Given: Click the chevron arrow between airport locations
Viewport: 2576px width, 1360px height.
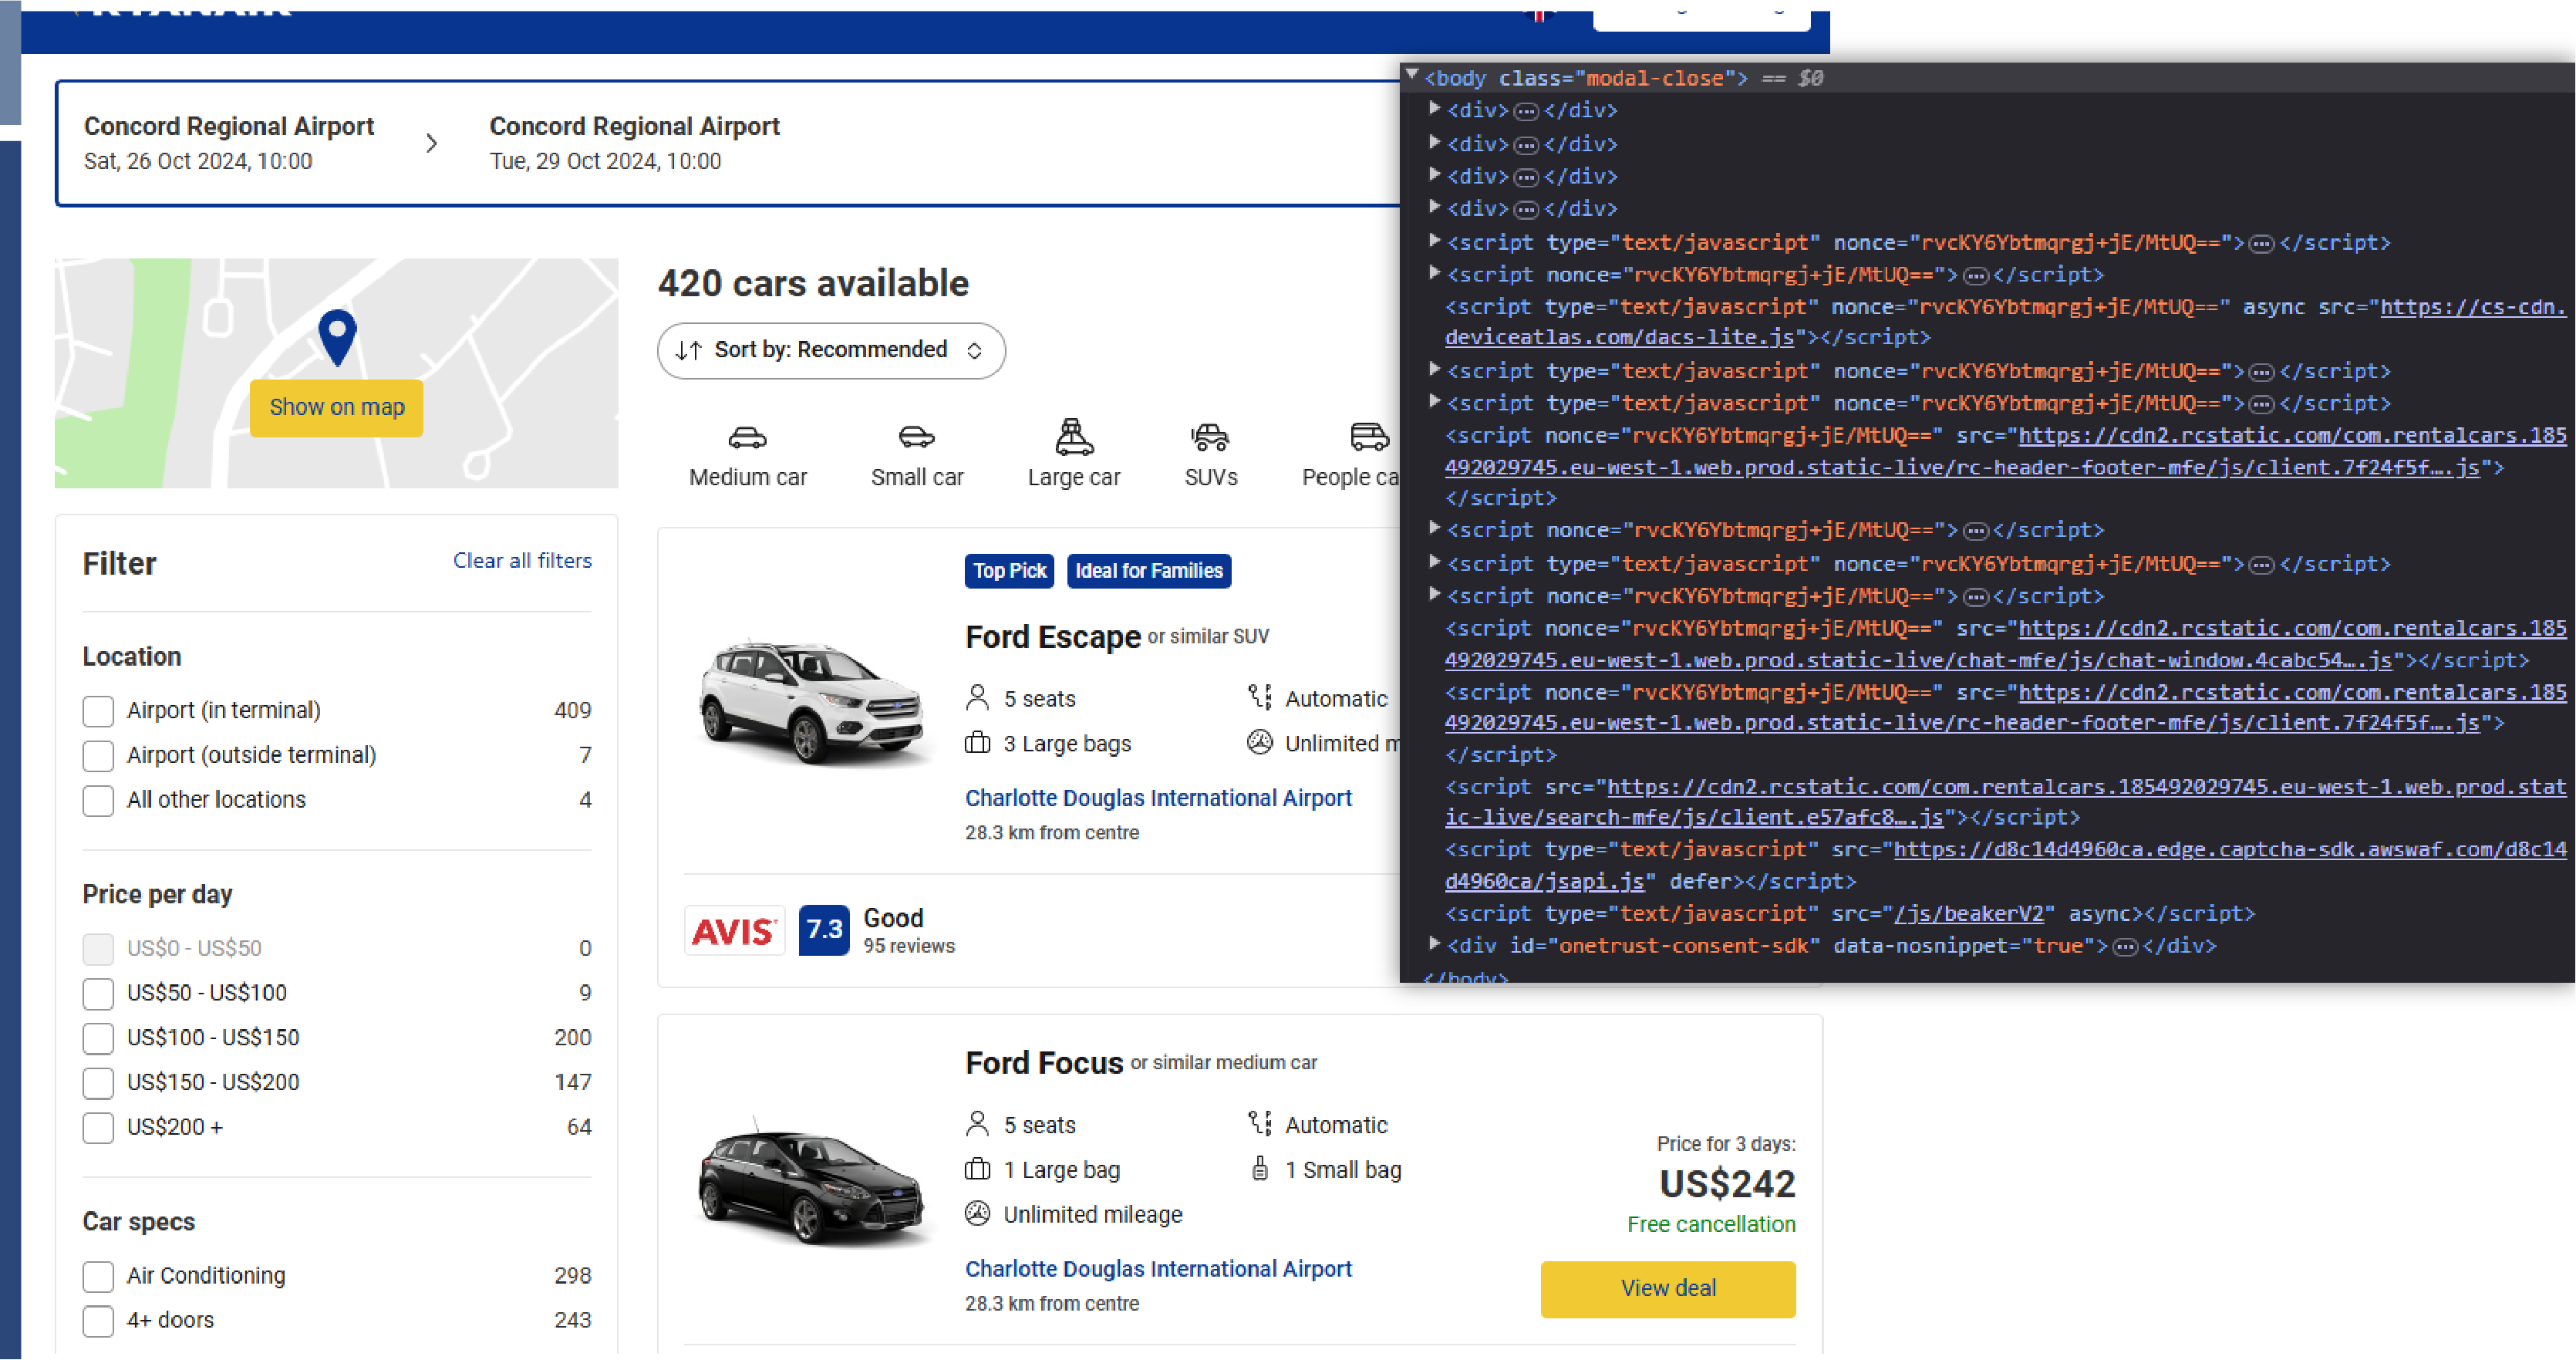Looking at the screenshot, I should click(x=431, y=144).
